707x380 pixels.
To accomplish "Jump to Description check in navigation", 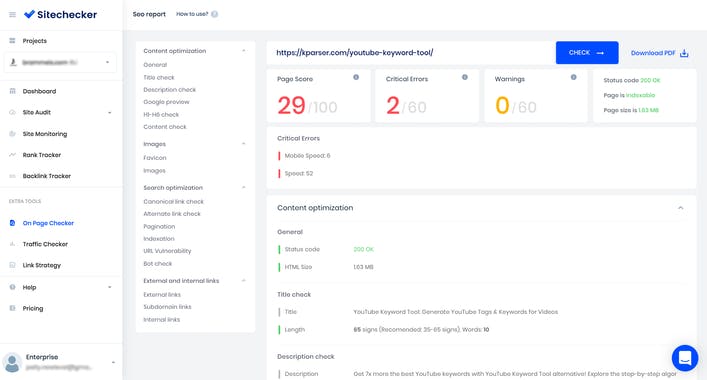I will point(170,90).
